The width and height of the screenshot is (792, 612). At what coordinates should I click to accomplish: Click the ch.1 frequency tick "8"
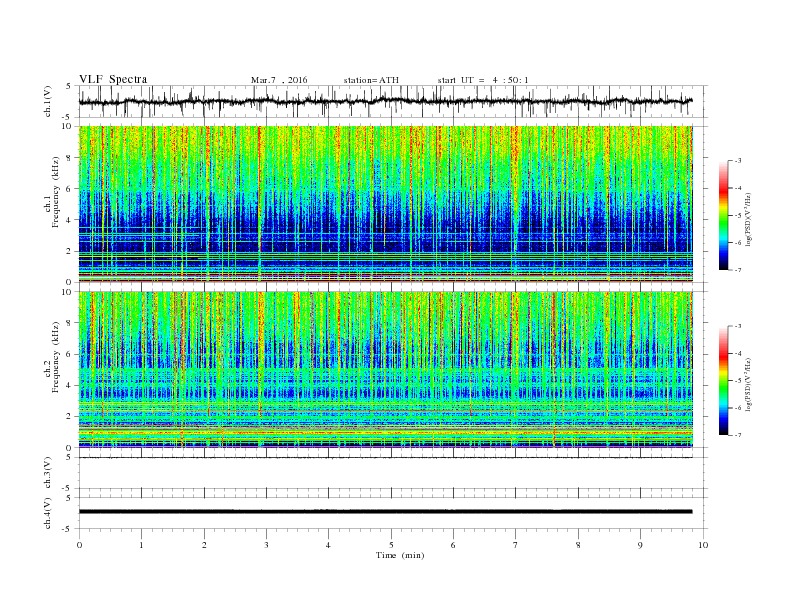pos(70,158)
